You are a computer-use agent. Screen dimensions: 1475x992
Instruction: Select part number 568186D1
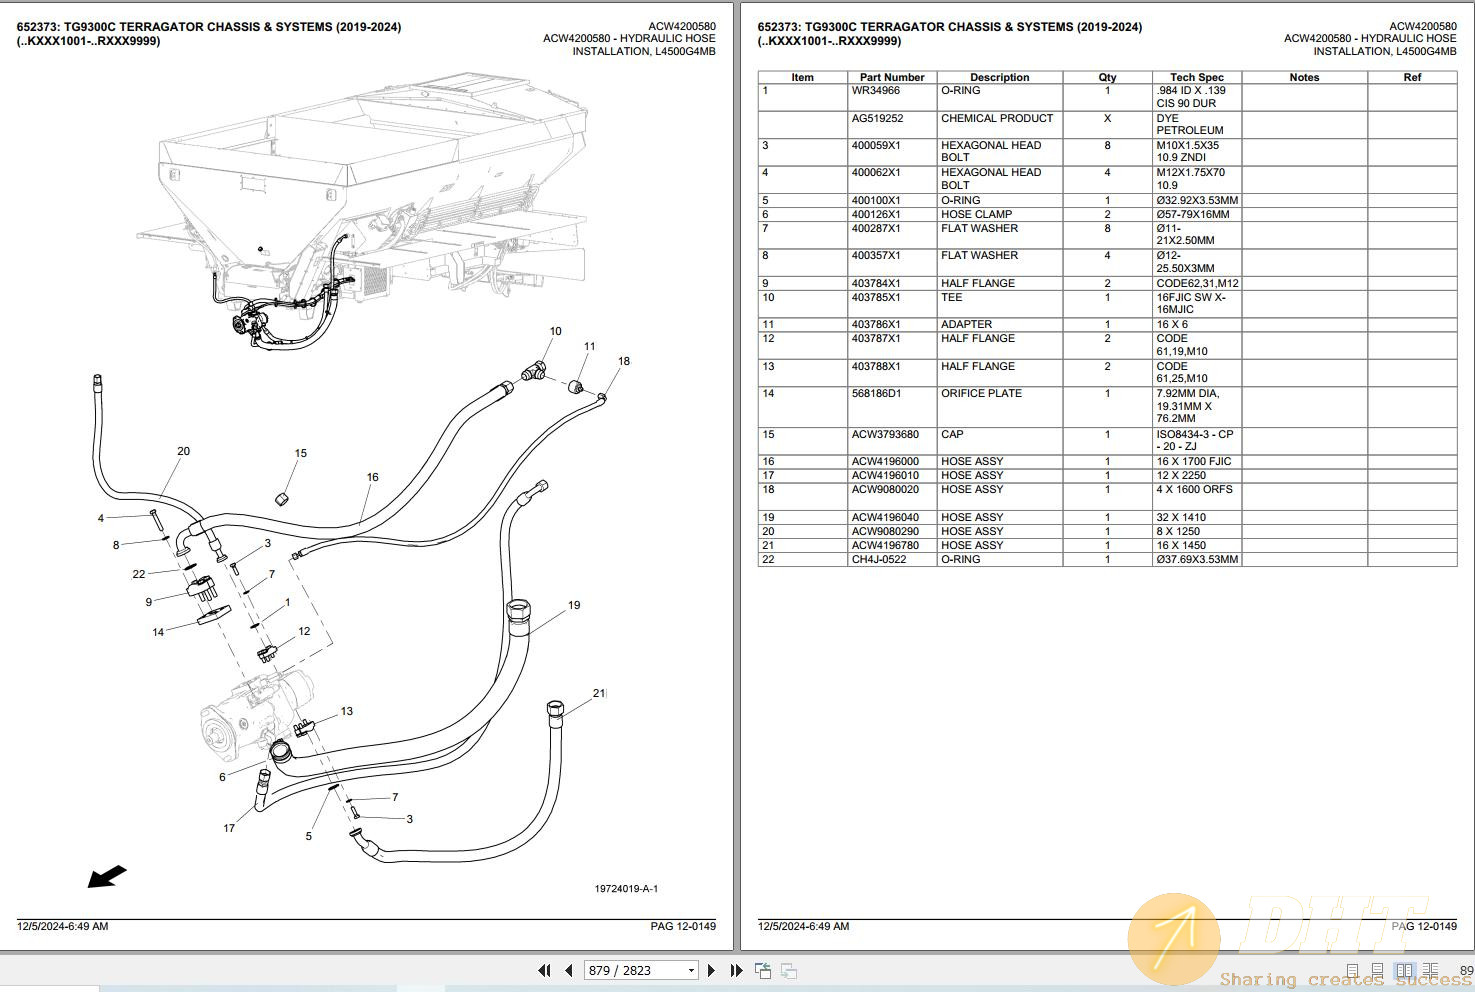[x=876, y=393]
